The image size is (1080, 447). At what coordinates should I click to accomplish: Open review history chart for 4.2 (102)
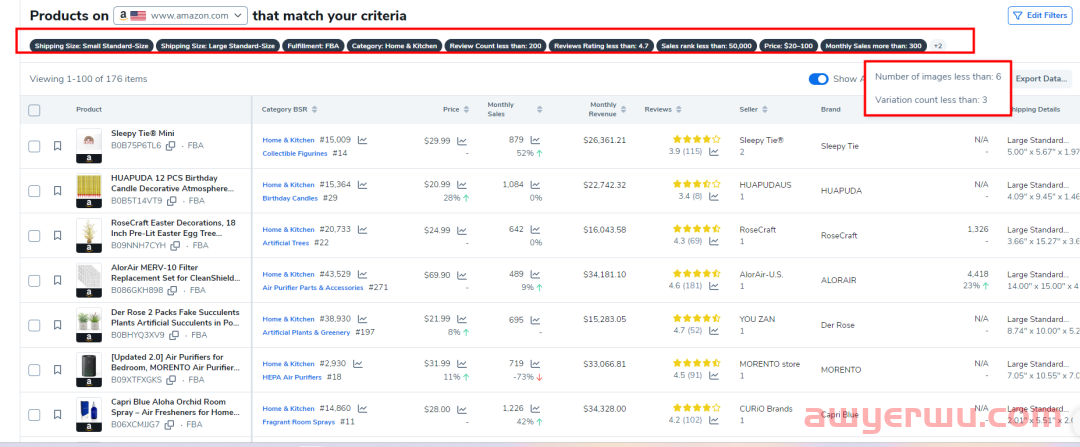pos(714,420)
